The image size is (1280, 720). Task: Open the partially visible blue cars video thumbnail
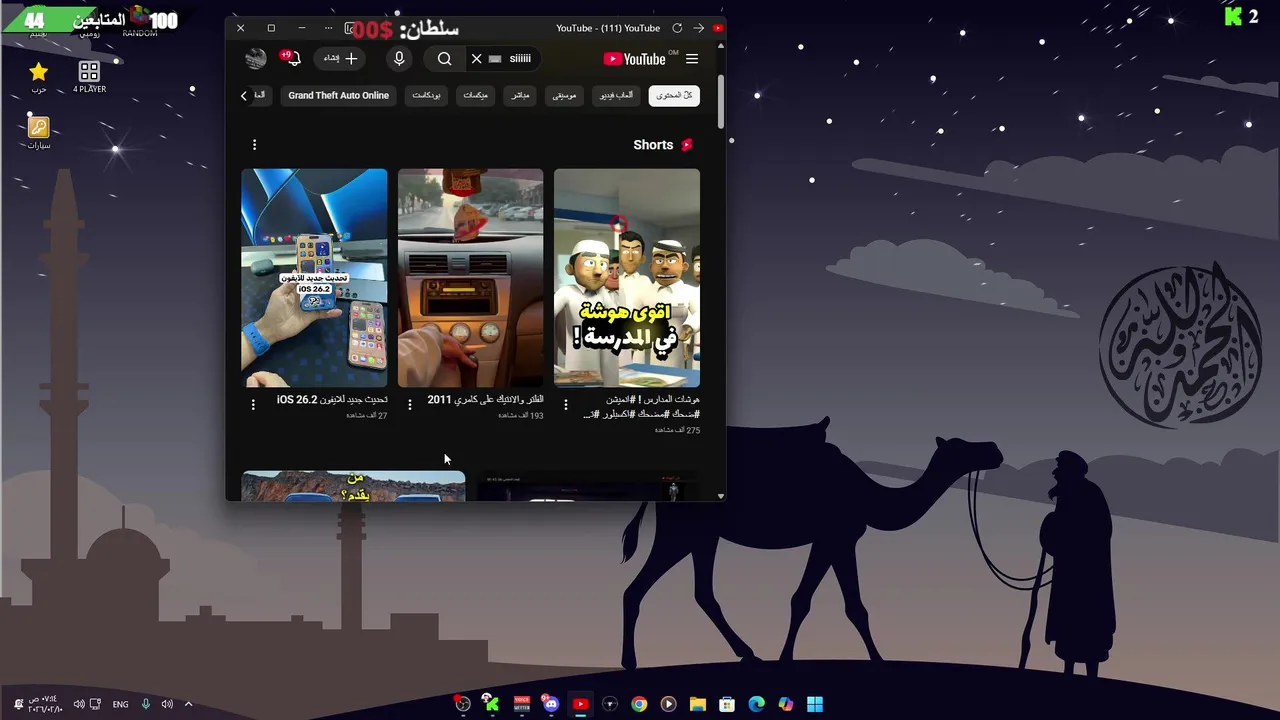(353, 485)
